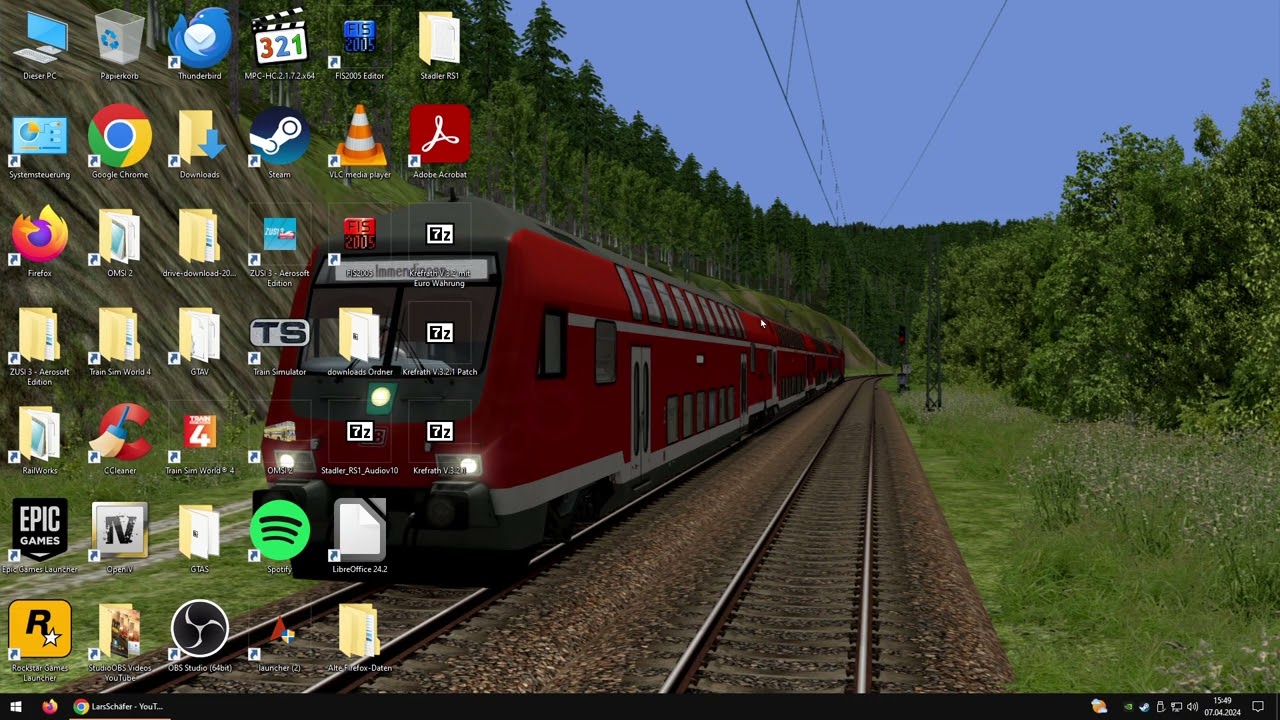This screenshot has height=720, width=1280.
Task: Open the Downloads folder shortcut
Action: [x=200, y=144]
